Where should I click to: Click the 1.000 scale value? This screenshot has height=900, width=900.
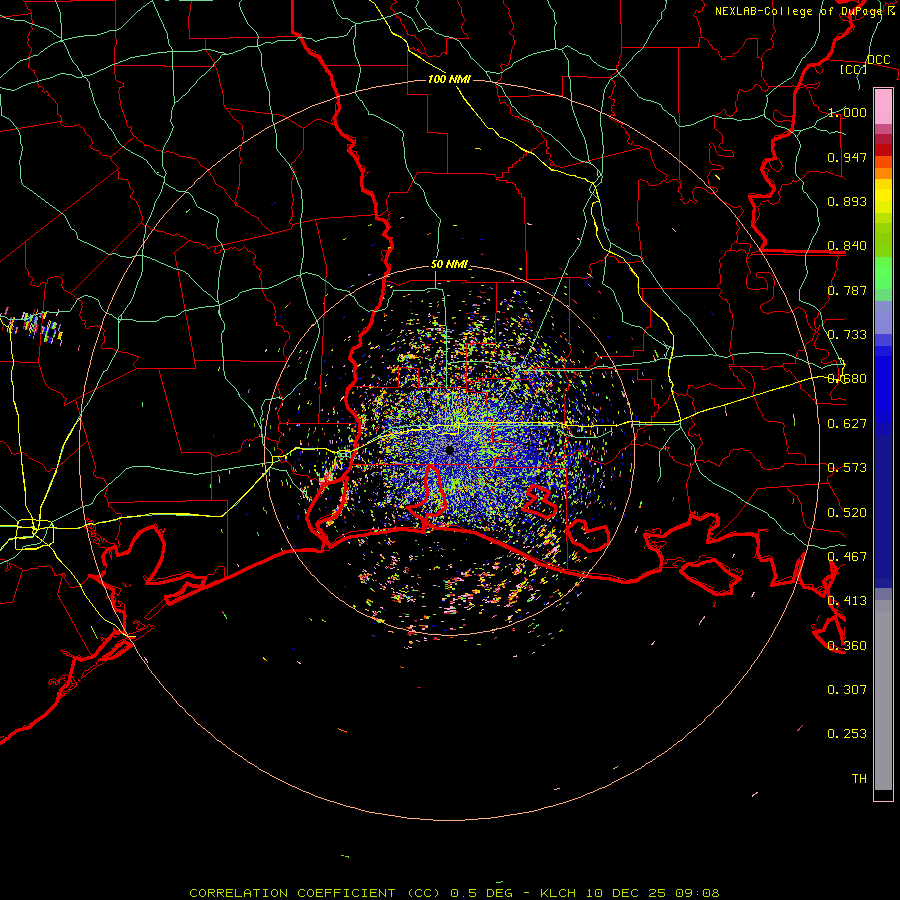(x=847, y=112)
